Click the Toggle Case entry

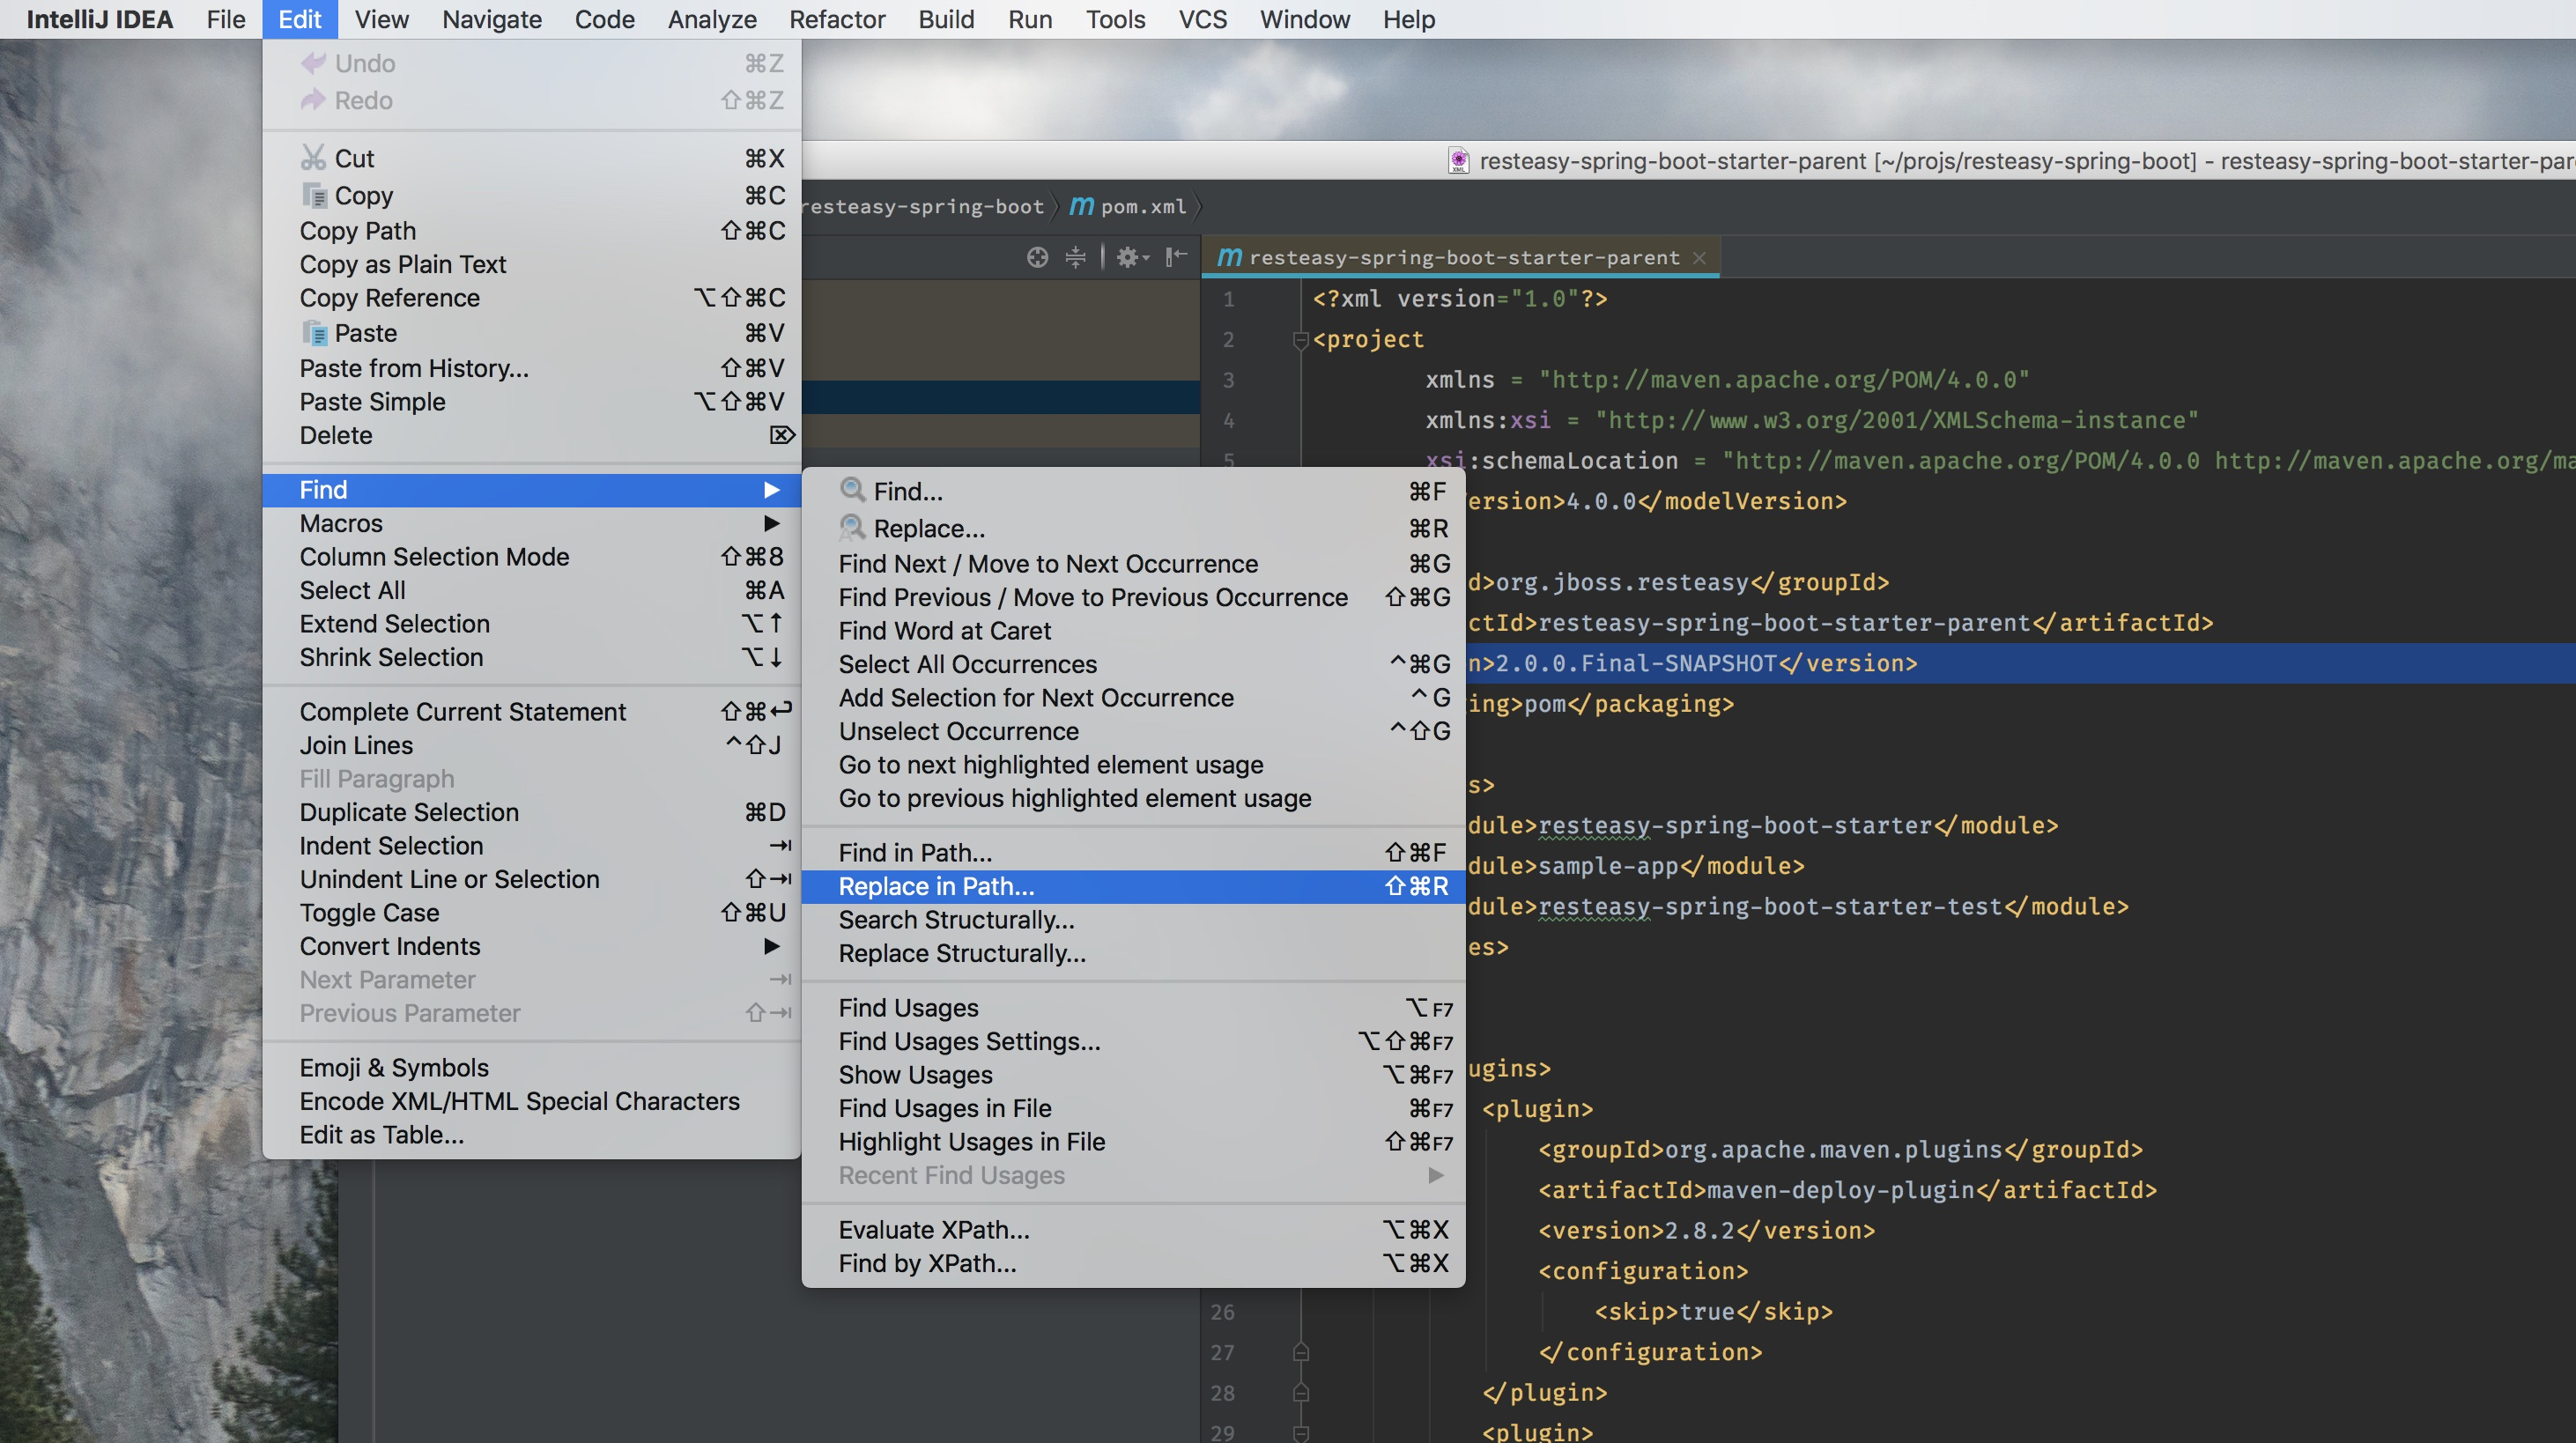(369, 912)
